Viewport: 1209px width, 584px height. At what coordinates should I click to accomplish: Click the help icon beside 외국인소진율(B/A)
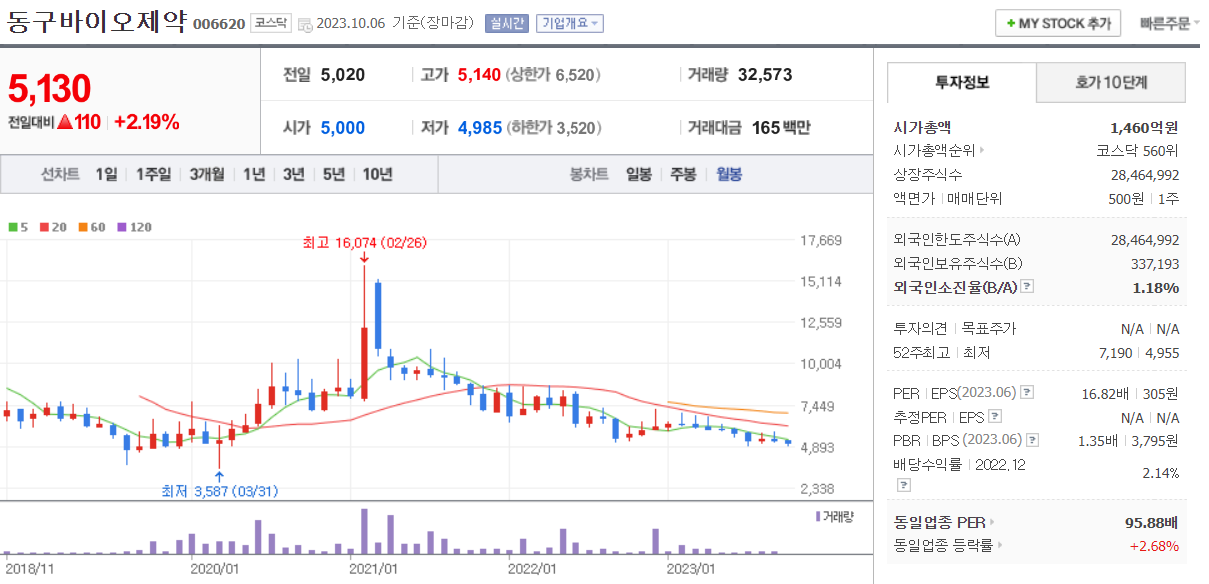[1027, 287]
